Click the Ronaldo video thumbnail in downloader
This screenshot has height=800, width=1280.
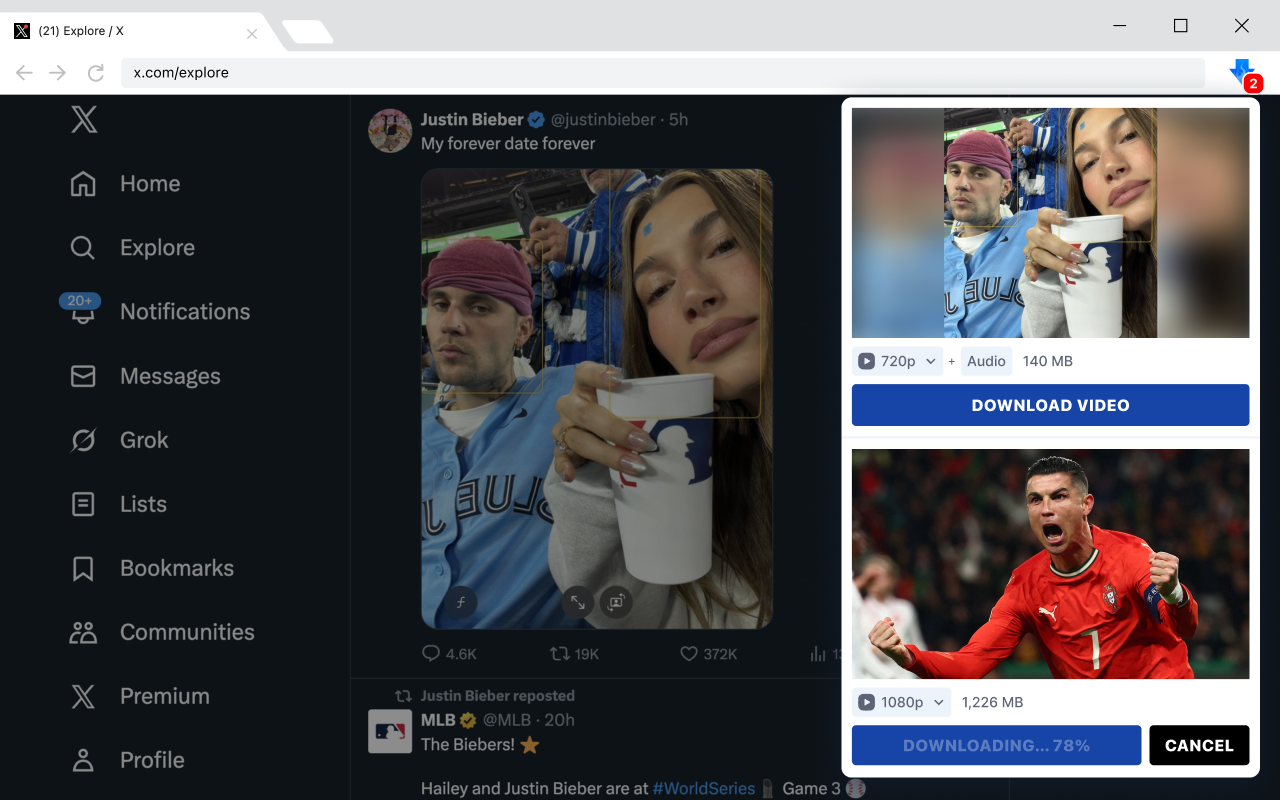[x=1050, y=564]
